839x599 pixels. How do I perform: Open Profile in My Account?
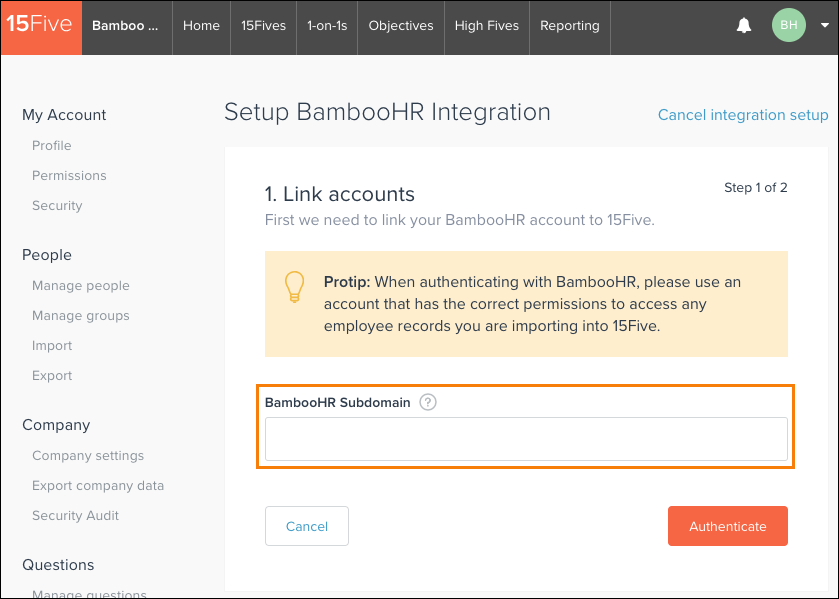click(51, 146)
